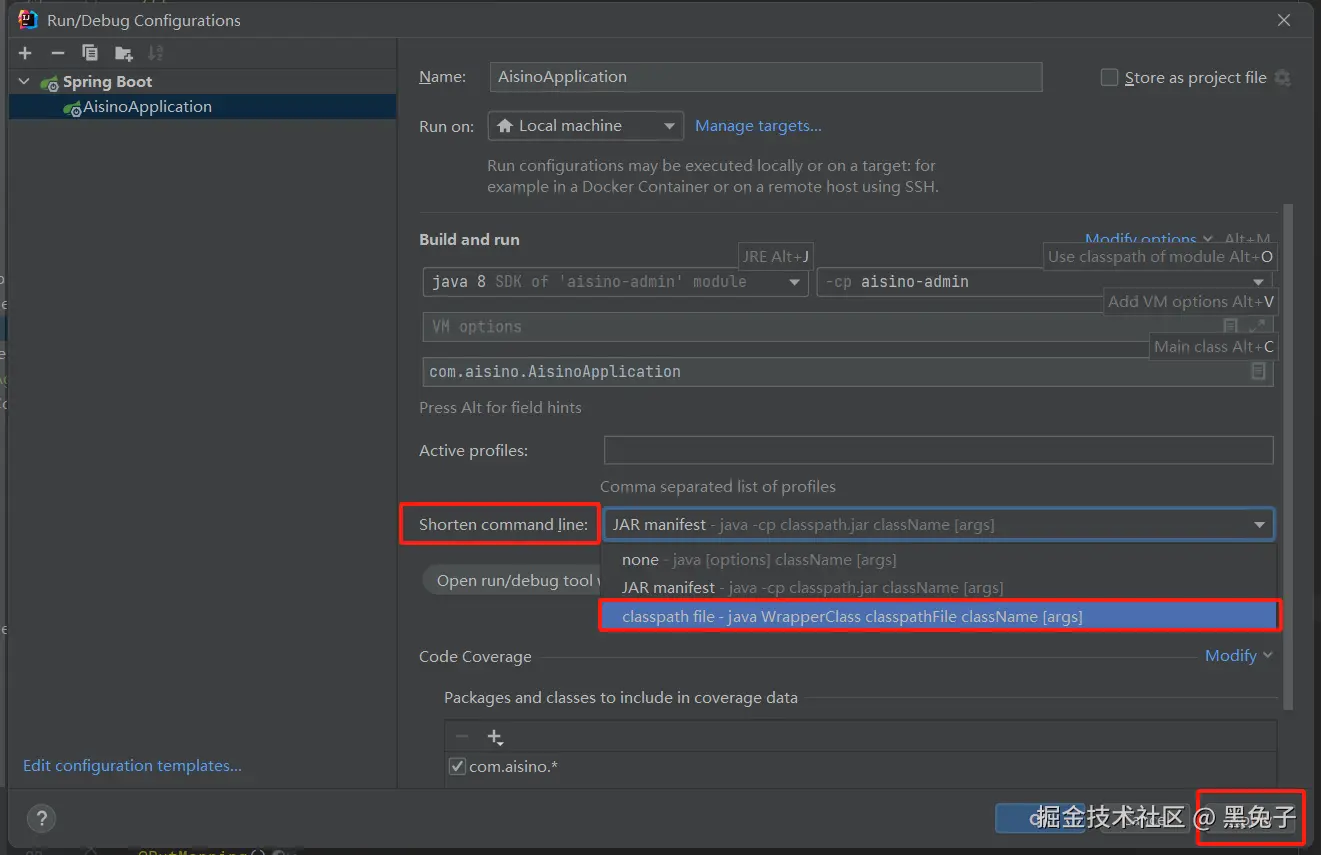This screenshot has height=855, width=1321.
Task: Uncheck the com.aisino.* coverage pattern
Action: tap(457, 767)
